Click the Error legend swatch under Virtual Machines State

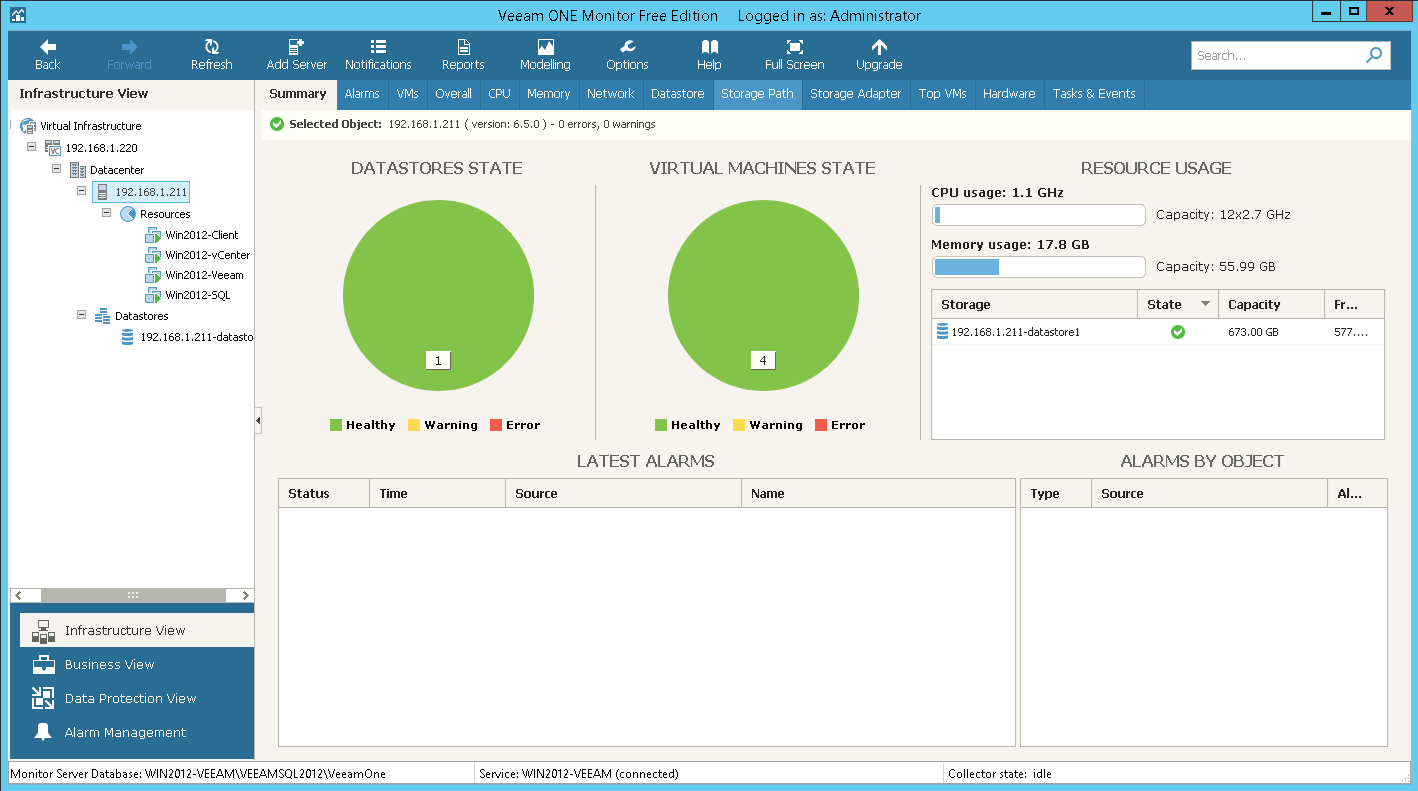(821, 425)
